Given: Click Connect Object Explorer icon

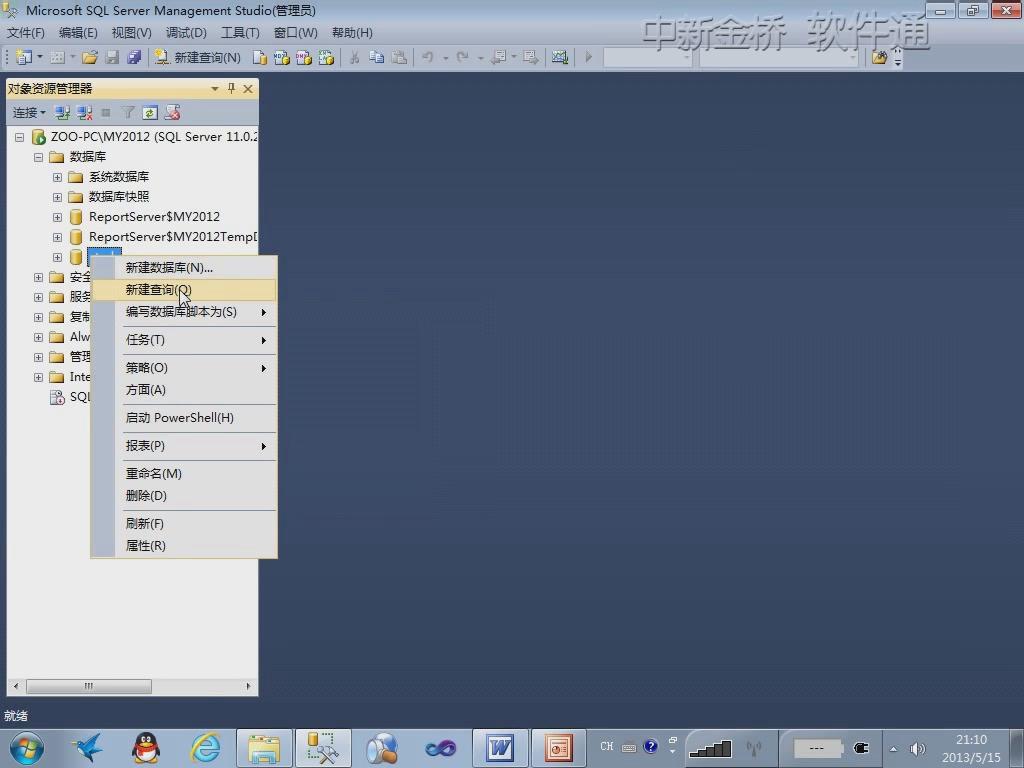Looking at the screenshot, I should tap(62, 113).
